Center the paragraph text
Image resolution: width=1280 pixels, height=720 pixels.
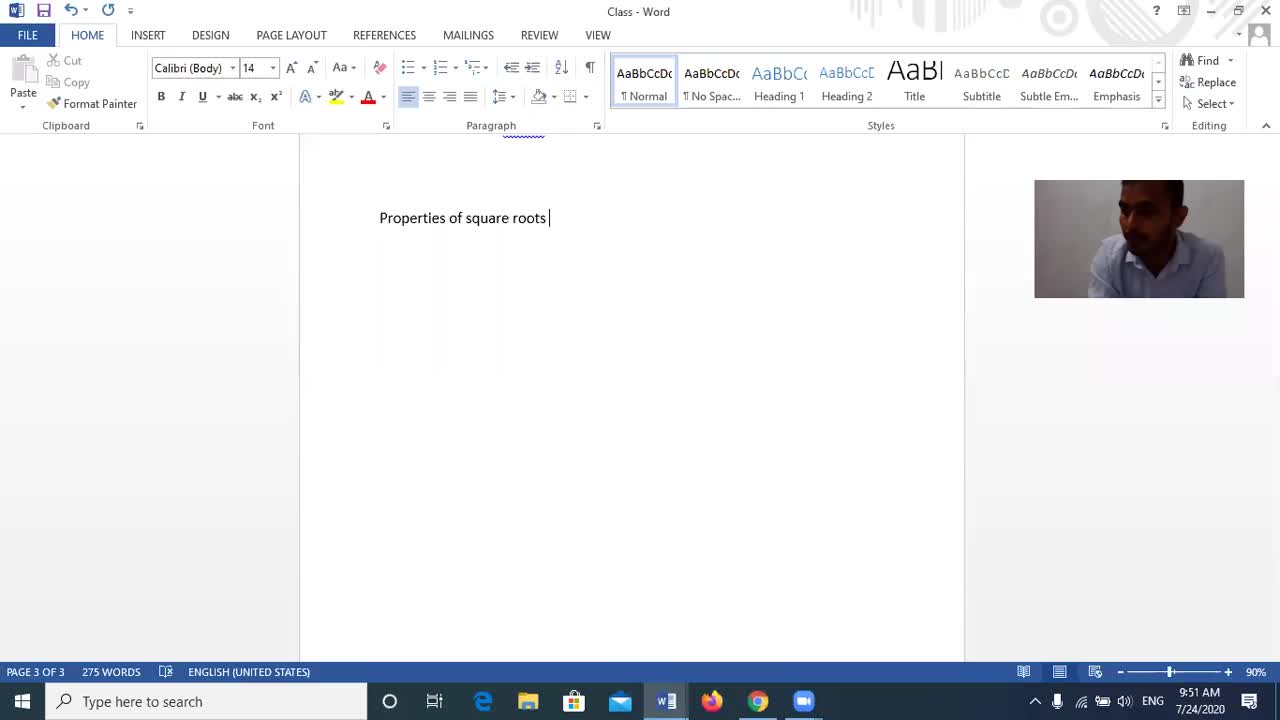click(429, 97)
